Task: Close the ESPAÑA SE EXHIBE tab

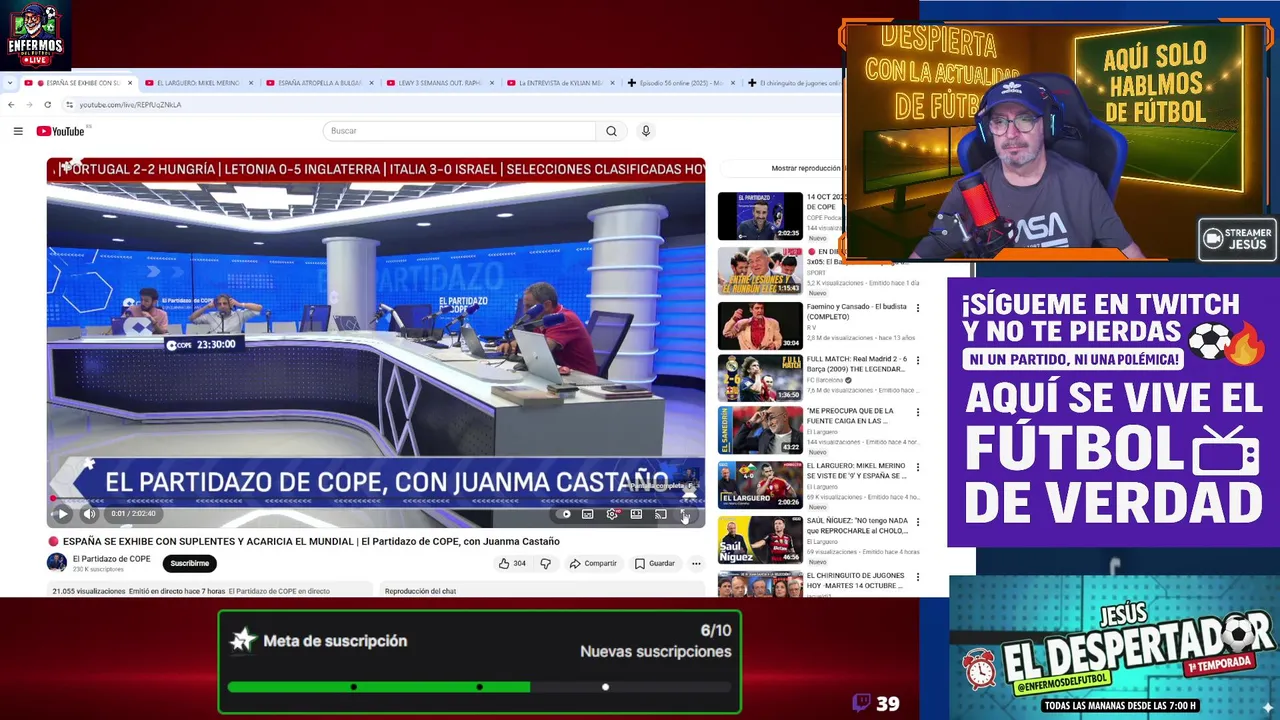Action: (x=129, y=83)
